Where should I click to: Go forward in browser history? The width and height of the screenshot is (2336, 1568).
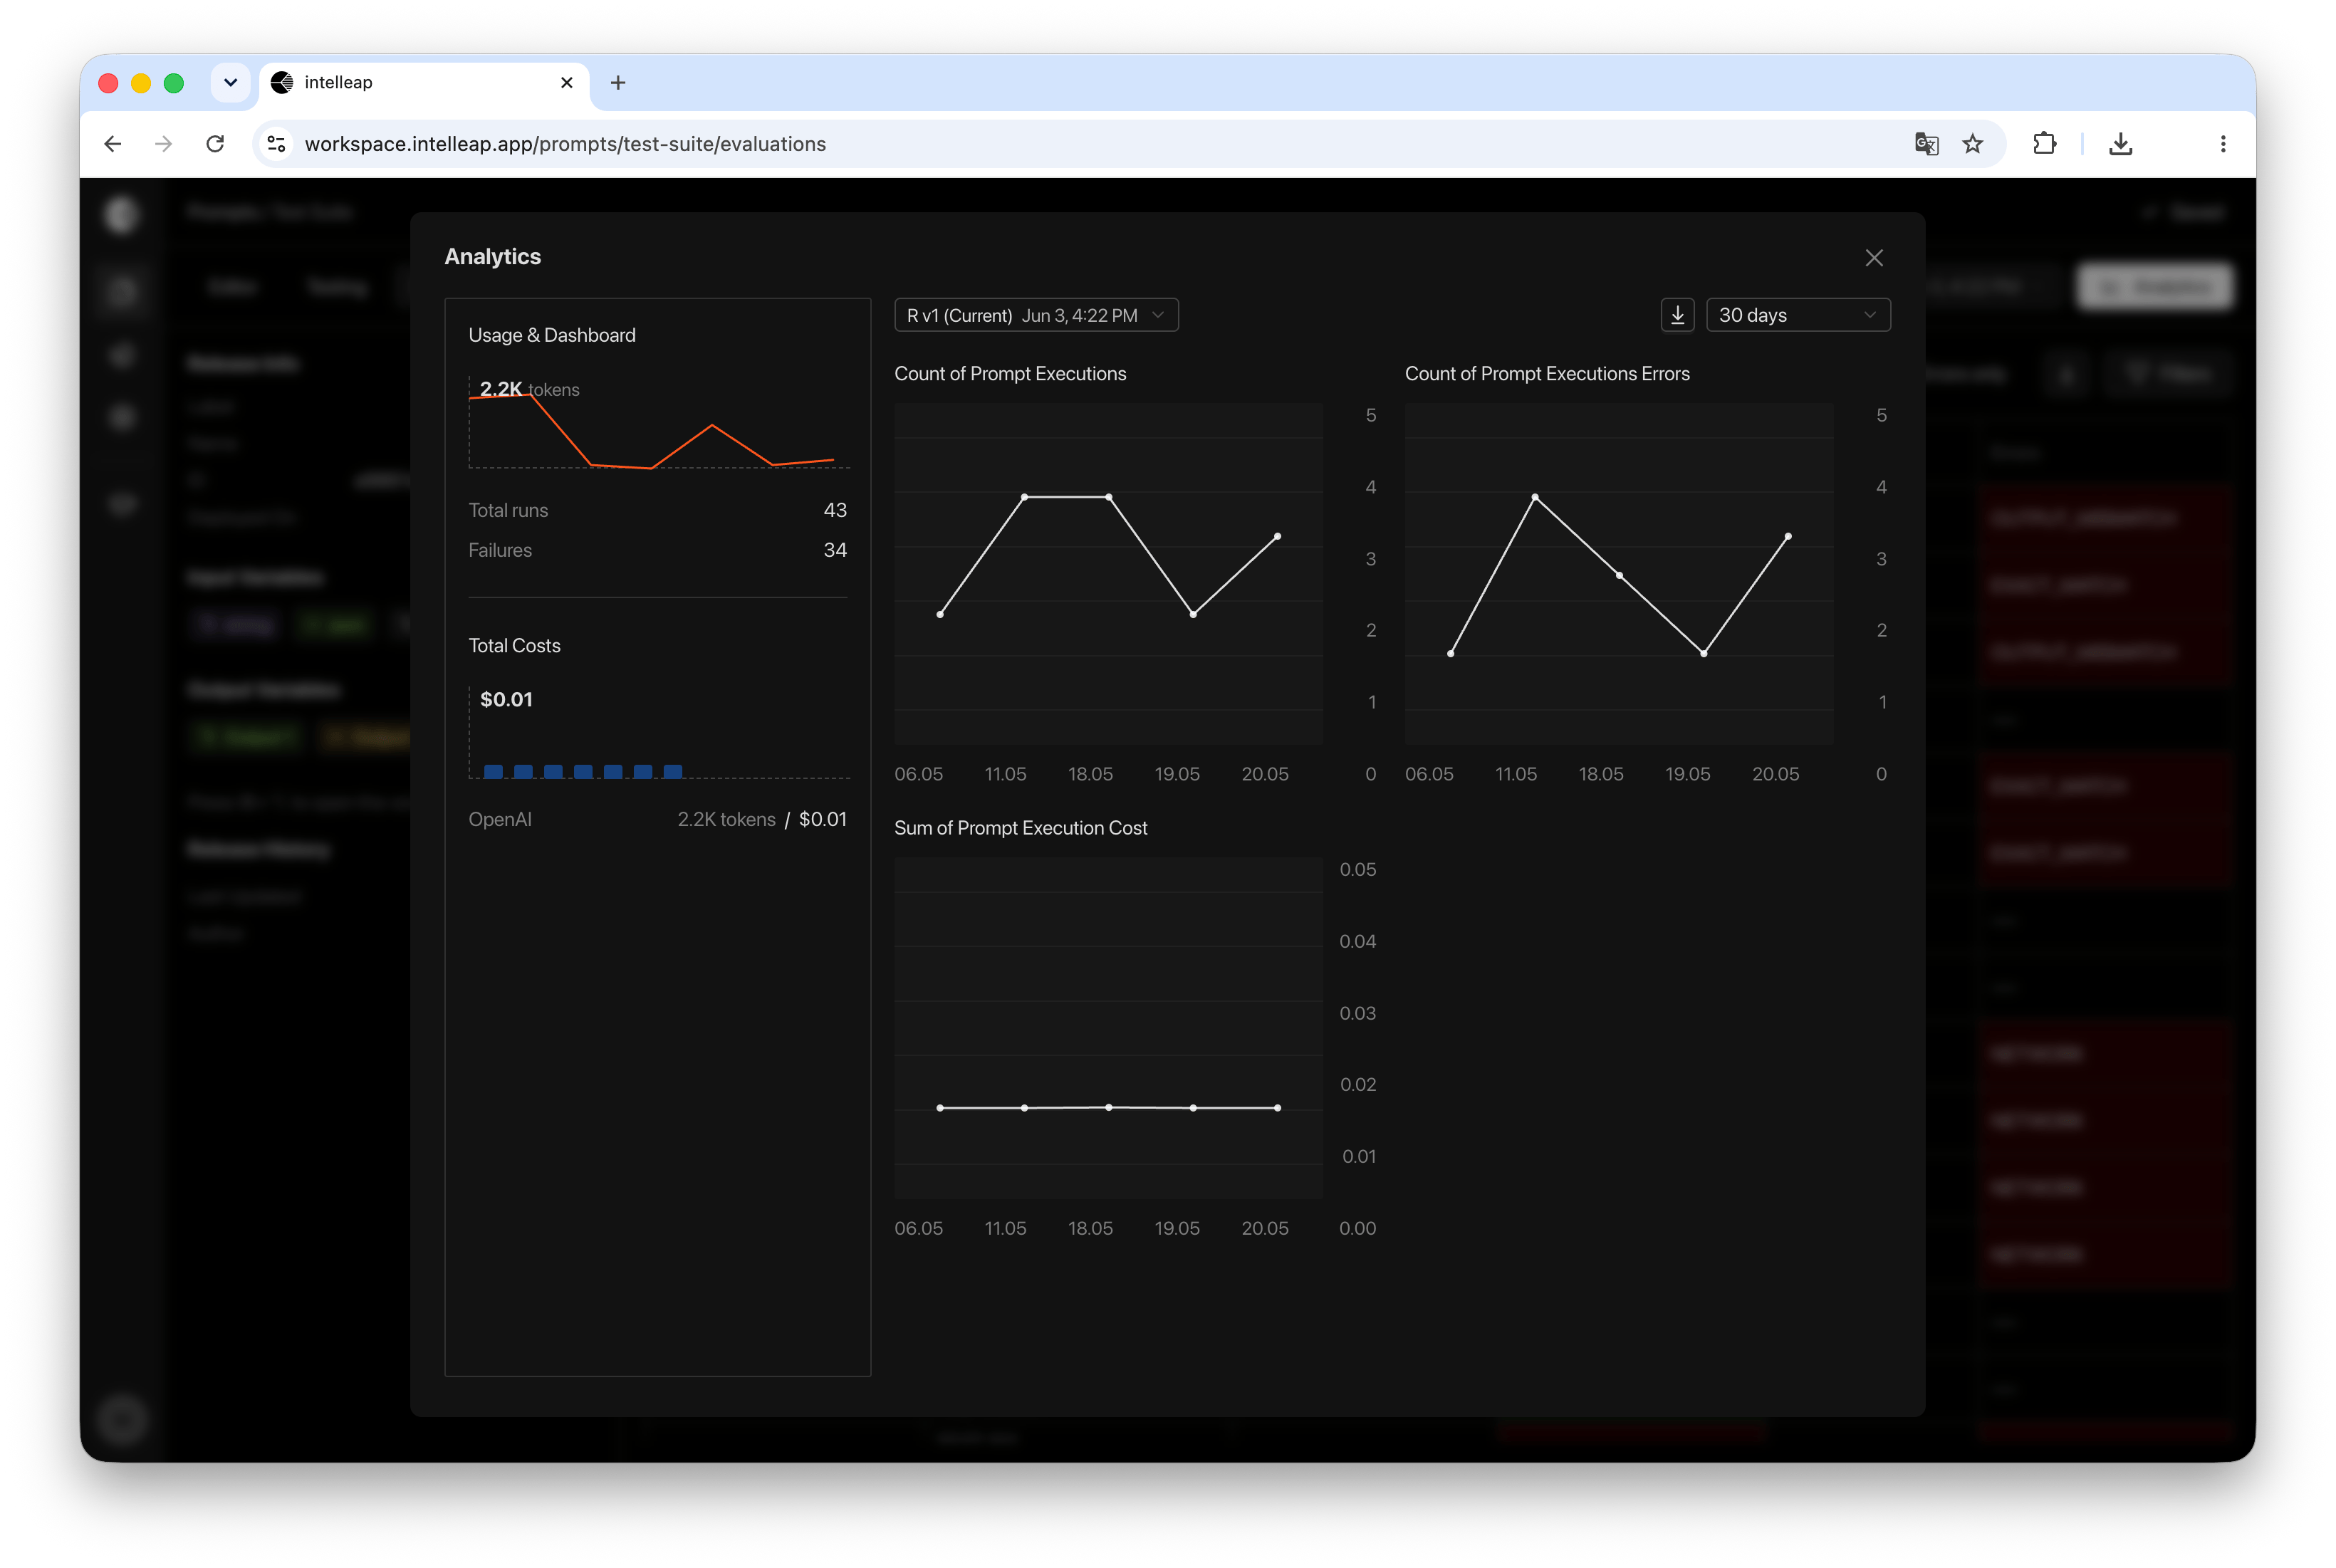pos(164,144)
